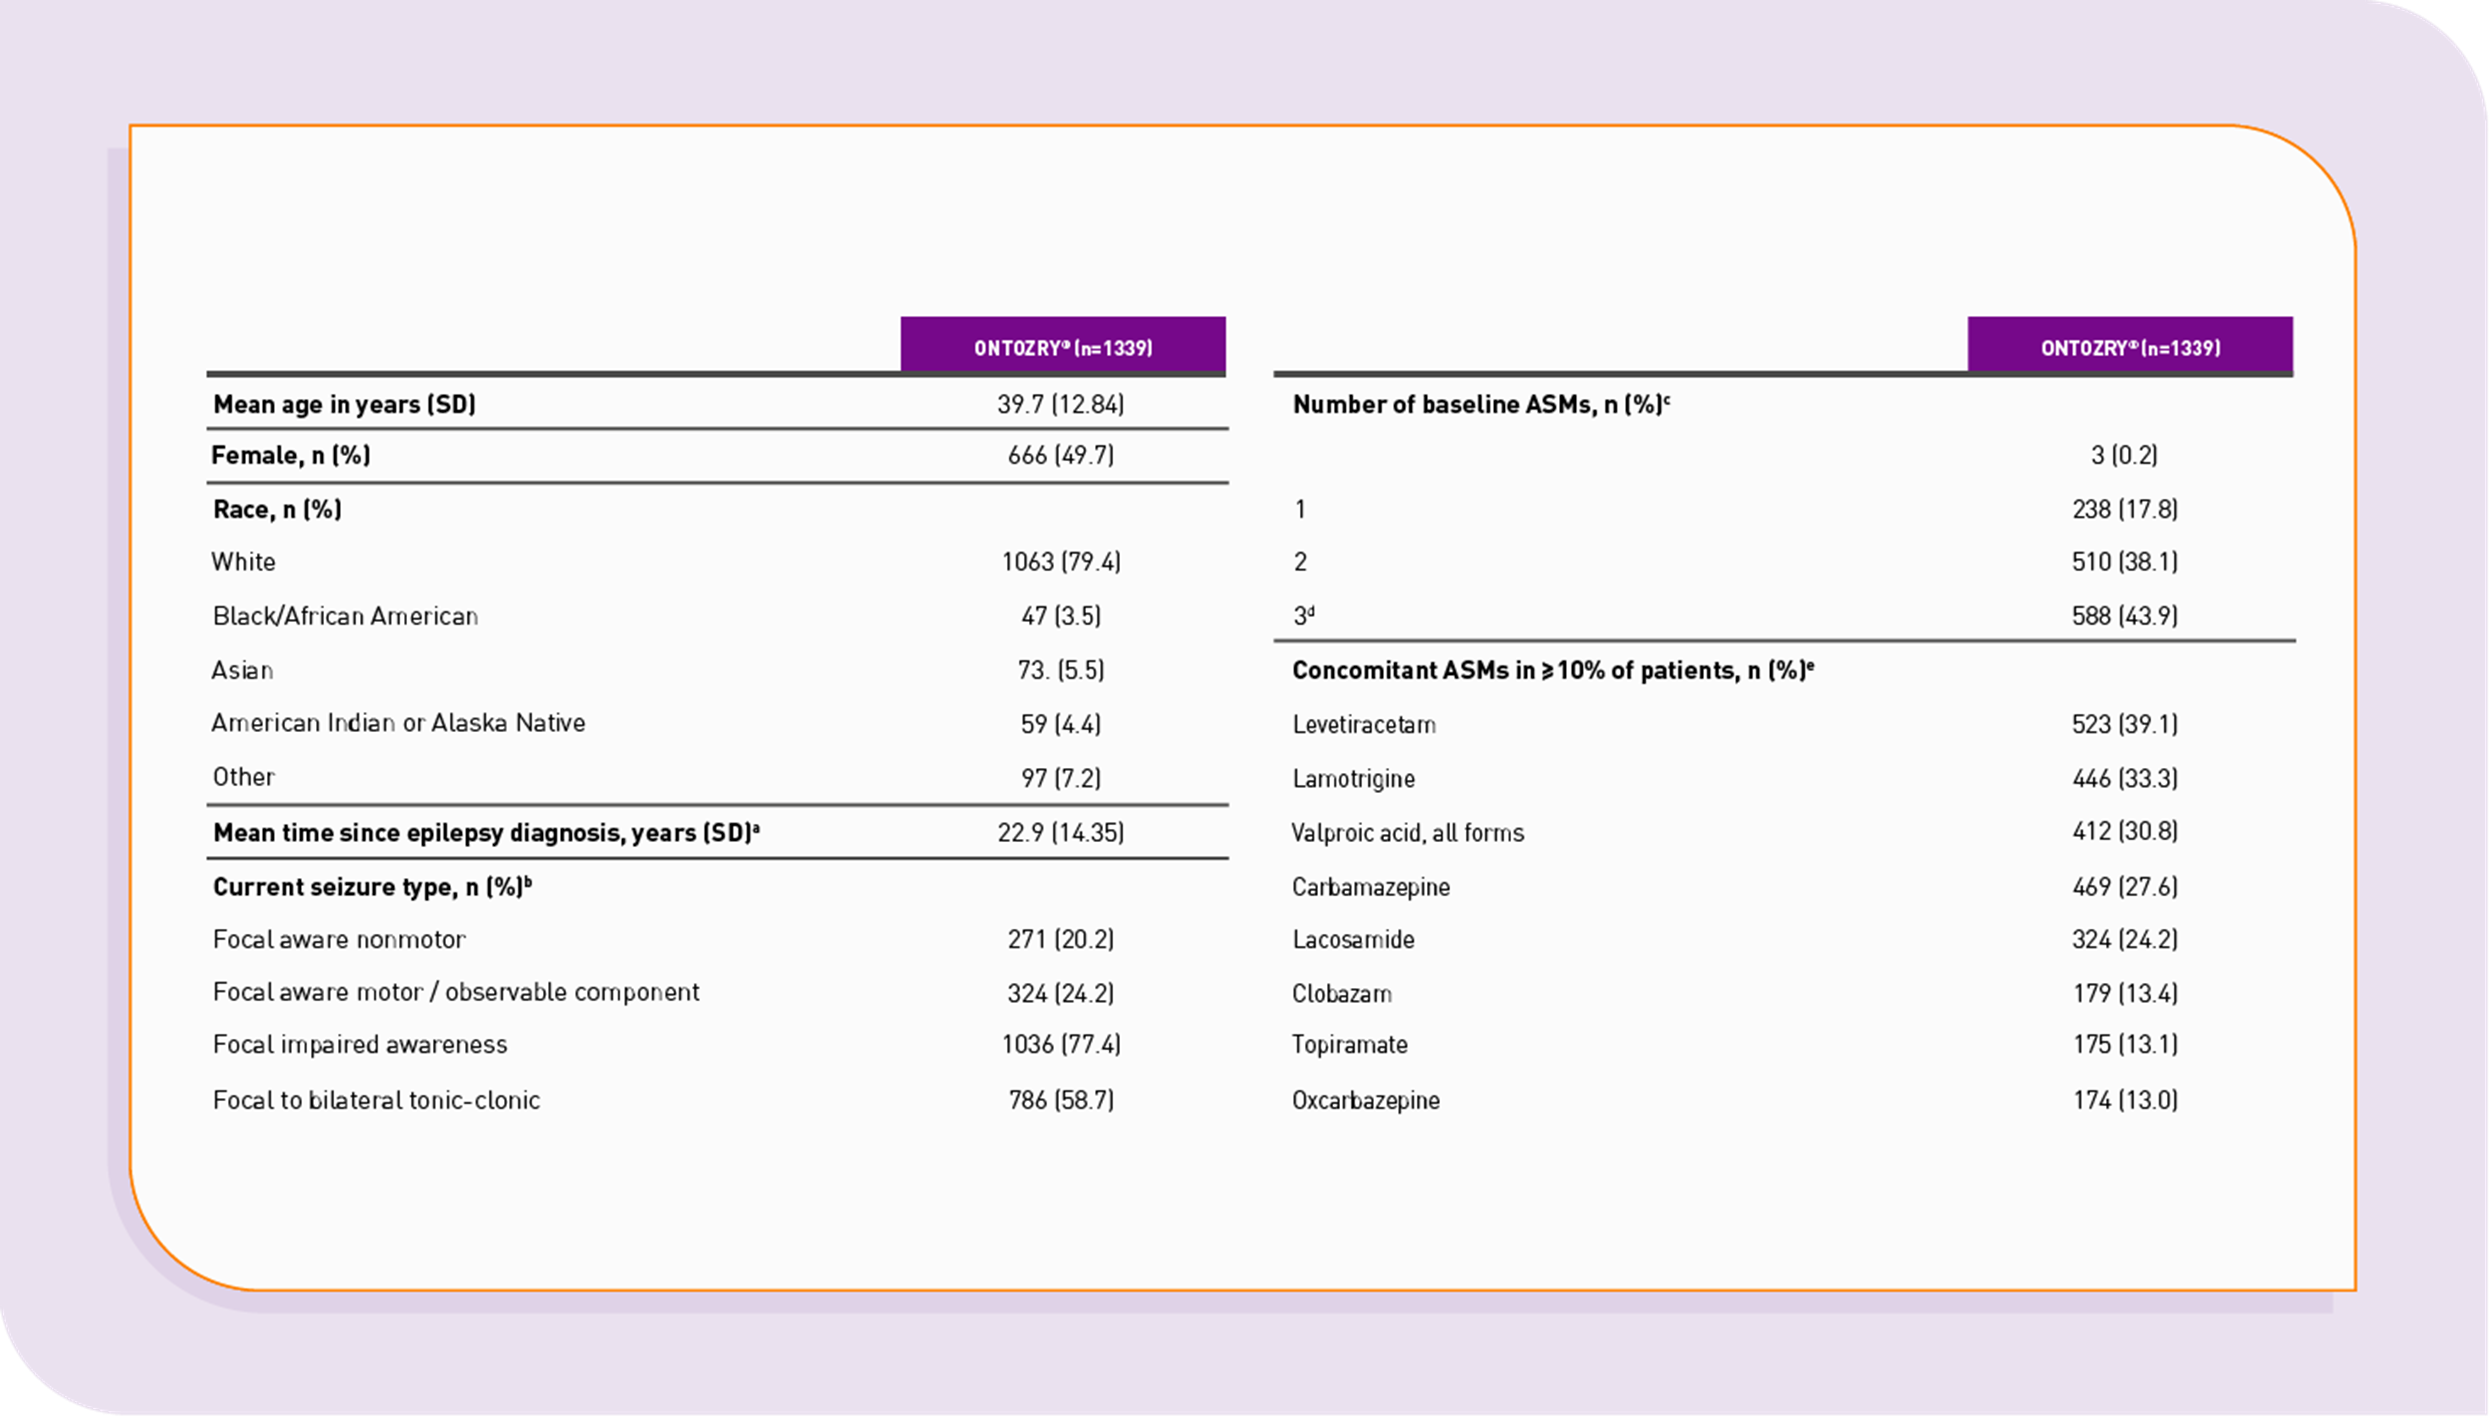Image resolution: width=2491 pixels, height=1417 pixels.
Task: Select 'Concomitant ASMs in ≥10% of patients' heading
Action: (x=1553, y=670)
